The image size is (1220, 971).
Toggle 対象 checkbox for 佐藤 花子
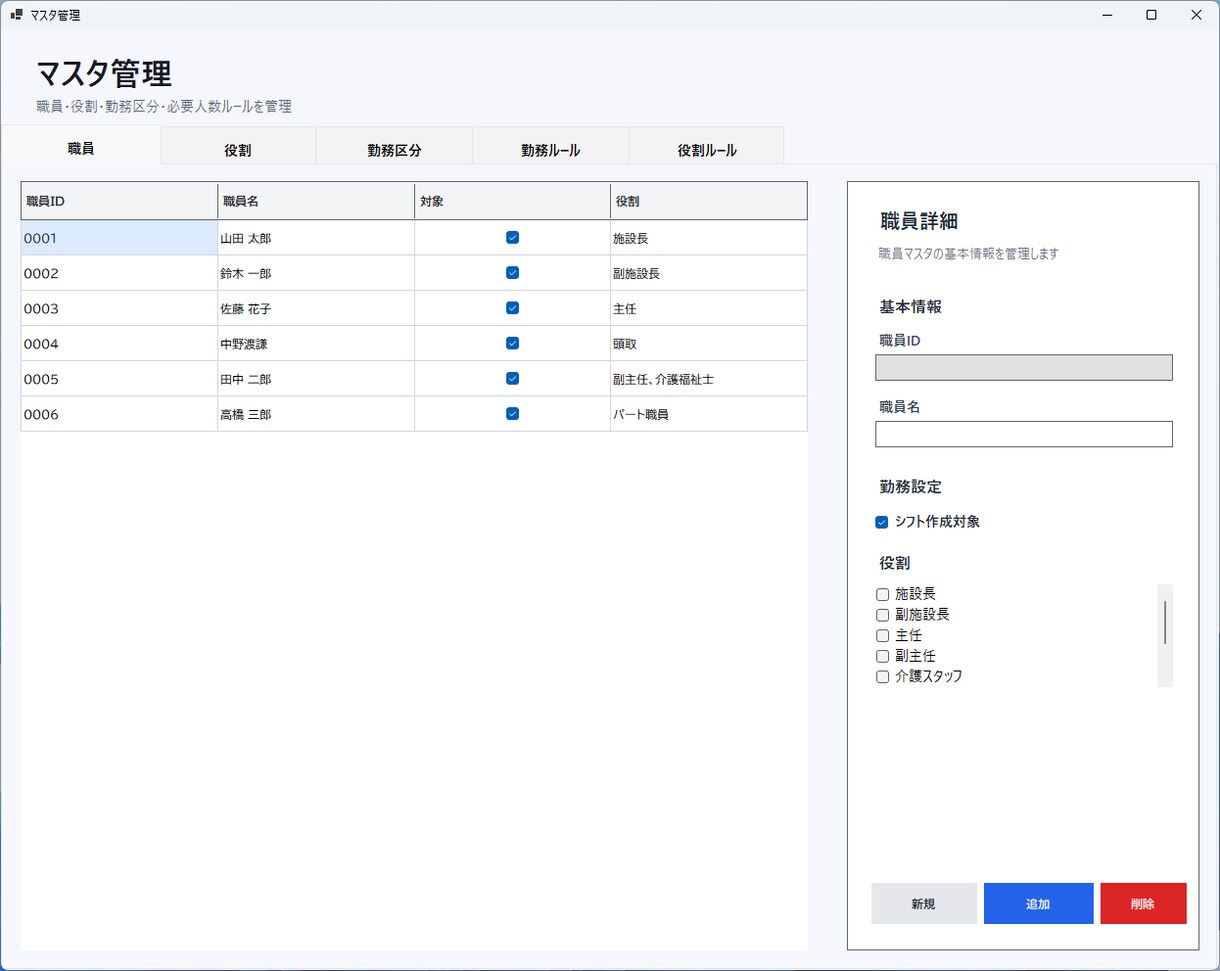512,308
